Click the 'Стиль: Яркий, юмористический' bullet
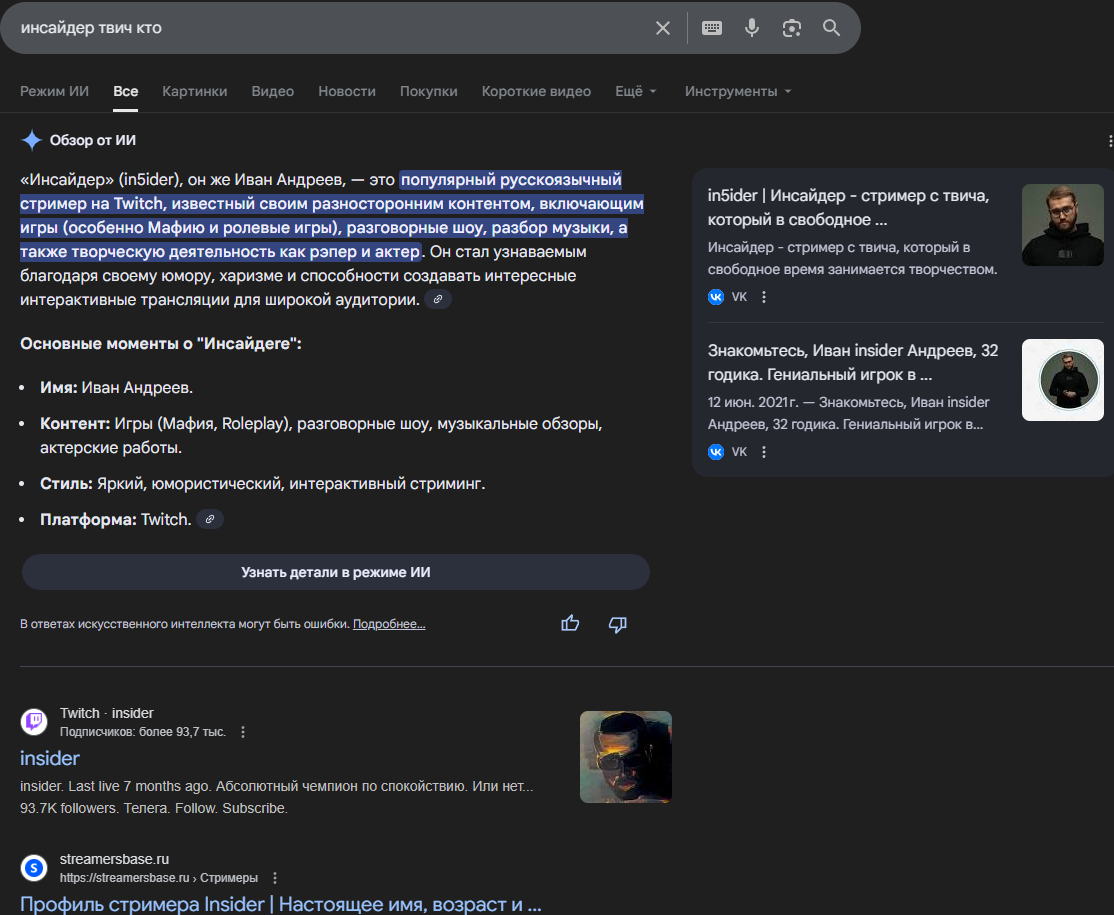Viewport: 1114px width, 915px height. pyautogui.click(x=262, y=484)
